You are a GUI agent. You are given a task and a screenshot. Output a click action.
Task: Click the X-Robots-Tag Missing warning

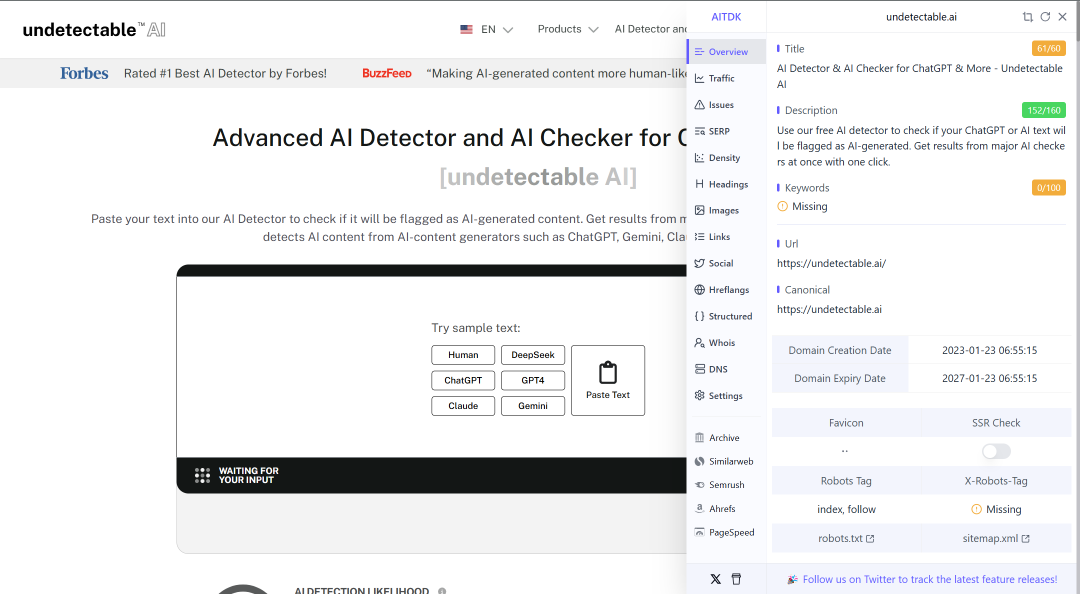(996, 509)
